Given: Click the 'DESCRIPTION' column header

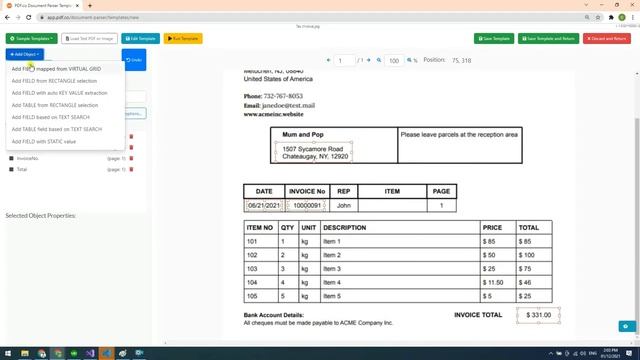Looking at the screenshot, I should coord(344,228).
